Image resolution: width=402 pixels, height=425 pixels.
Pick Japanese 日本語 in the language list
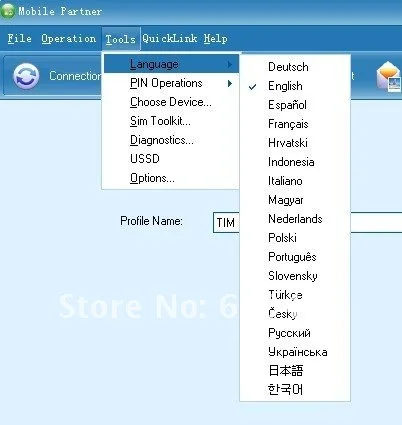click(295, 371)
